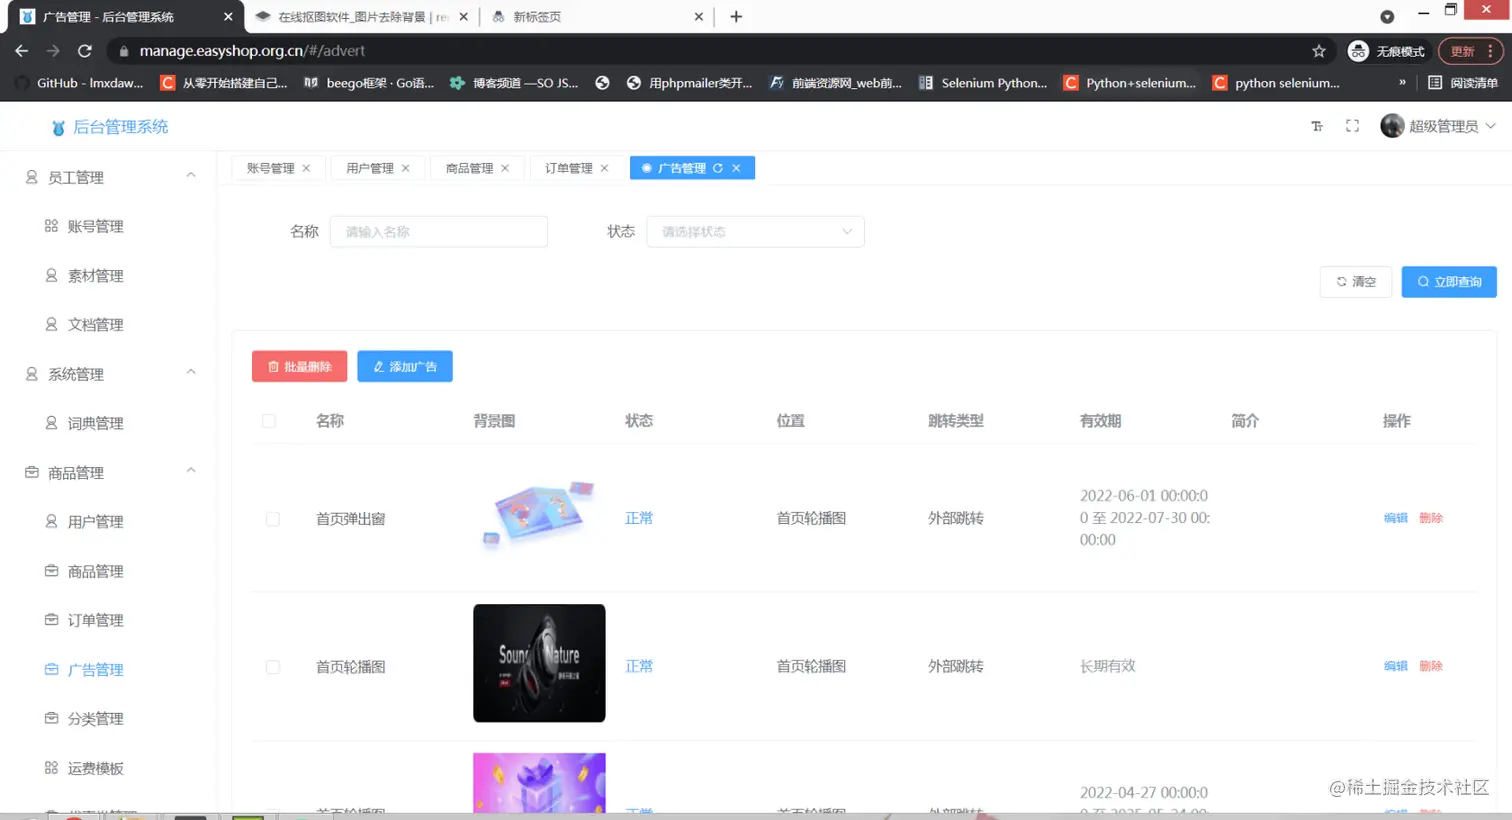The height and width of the screenshot is (820, 1512).
Task: Switch to the 订单管理 tab
Action: click(569, 168)
